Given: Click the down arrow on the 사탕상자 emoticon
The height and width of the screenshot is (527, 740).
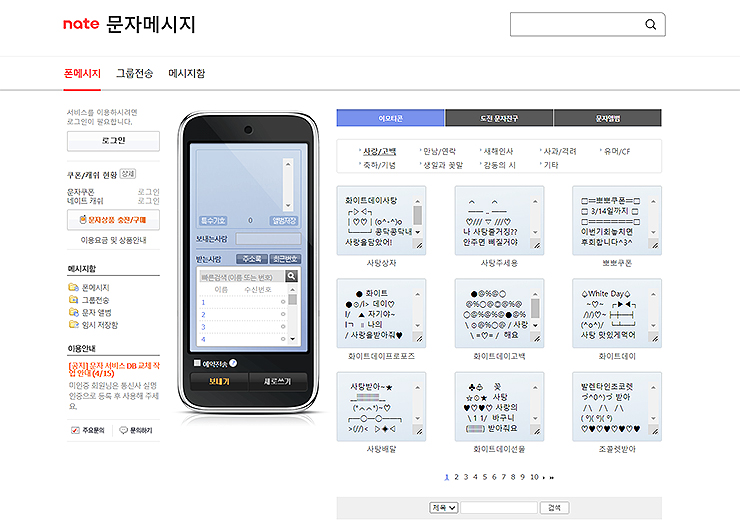Looking at the screenshot, I should click(418, 232).
